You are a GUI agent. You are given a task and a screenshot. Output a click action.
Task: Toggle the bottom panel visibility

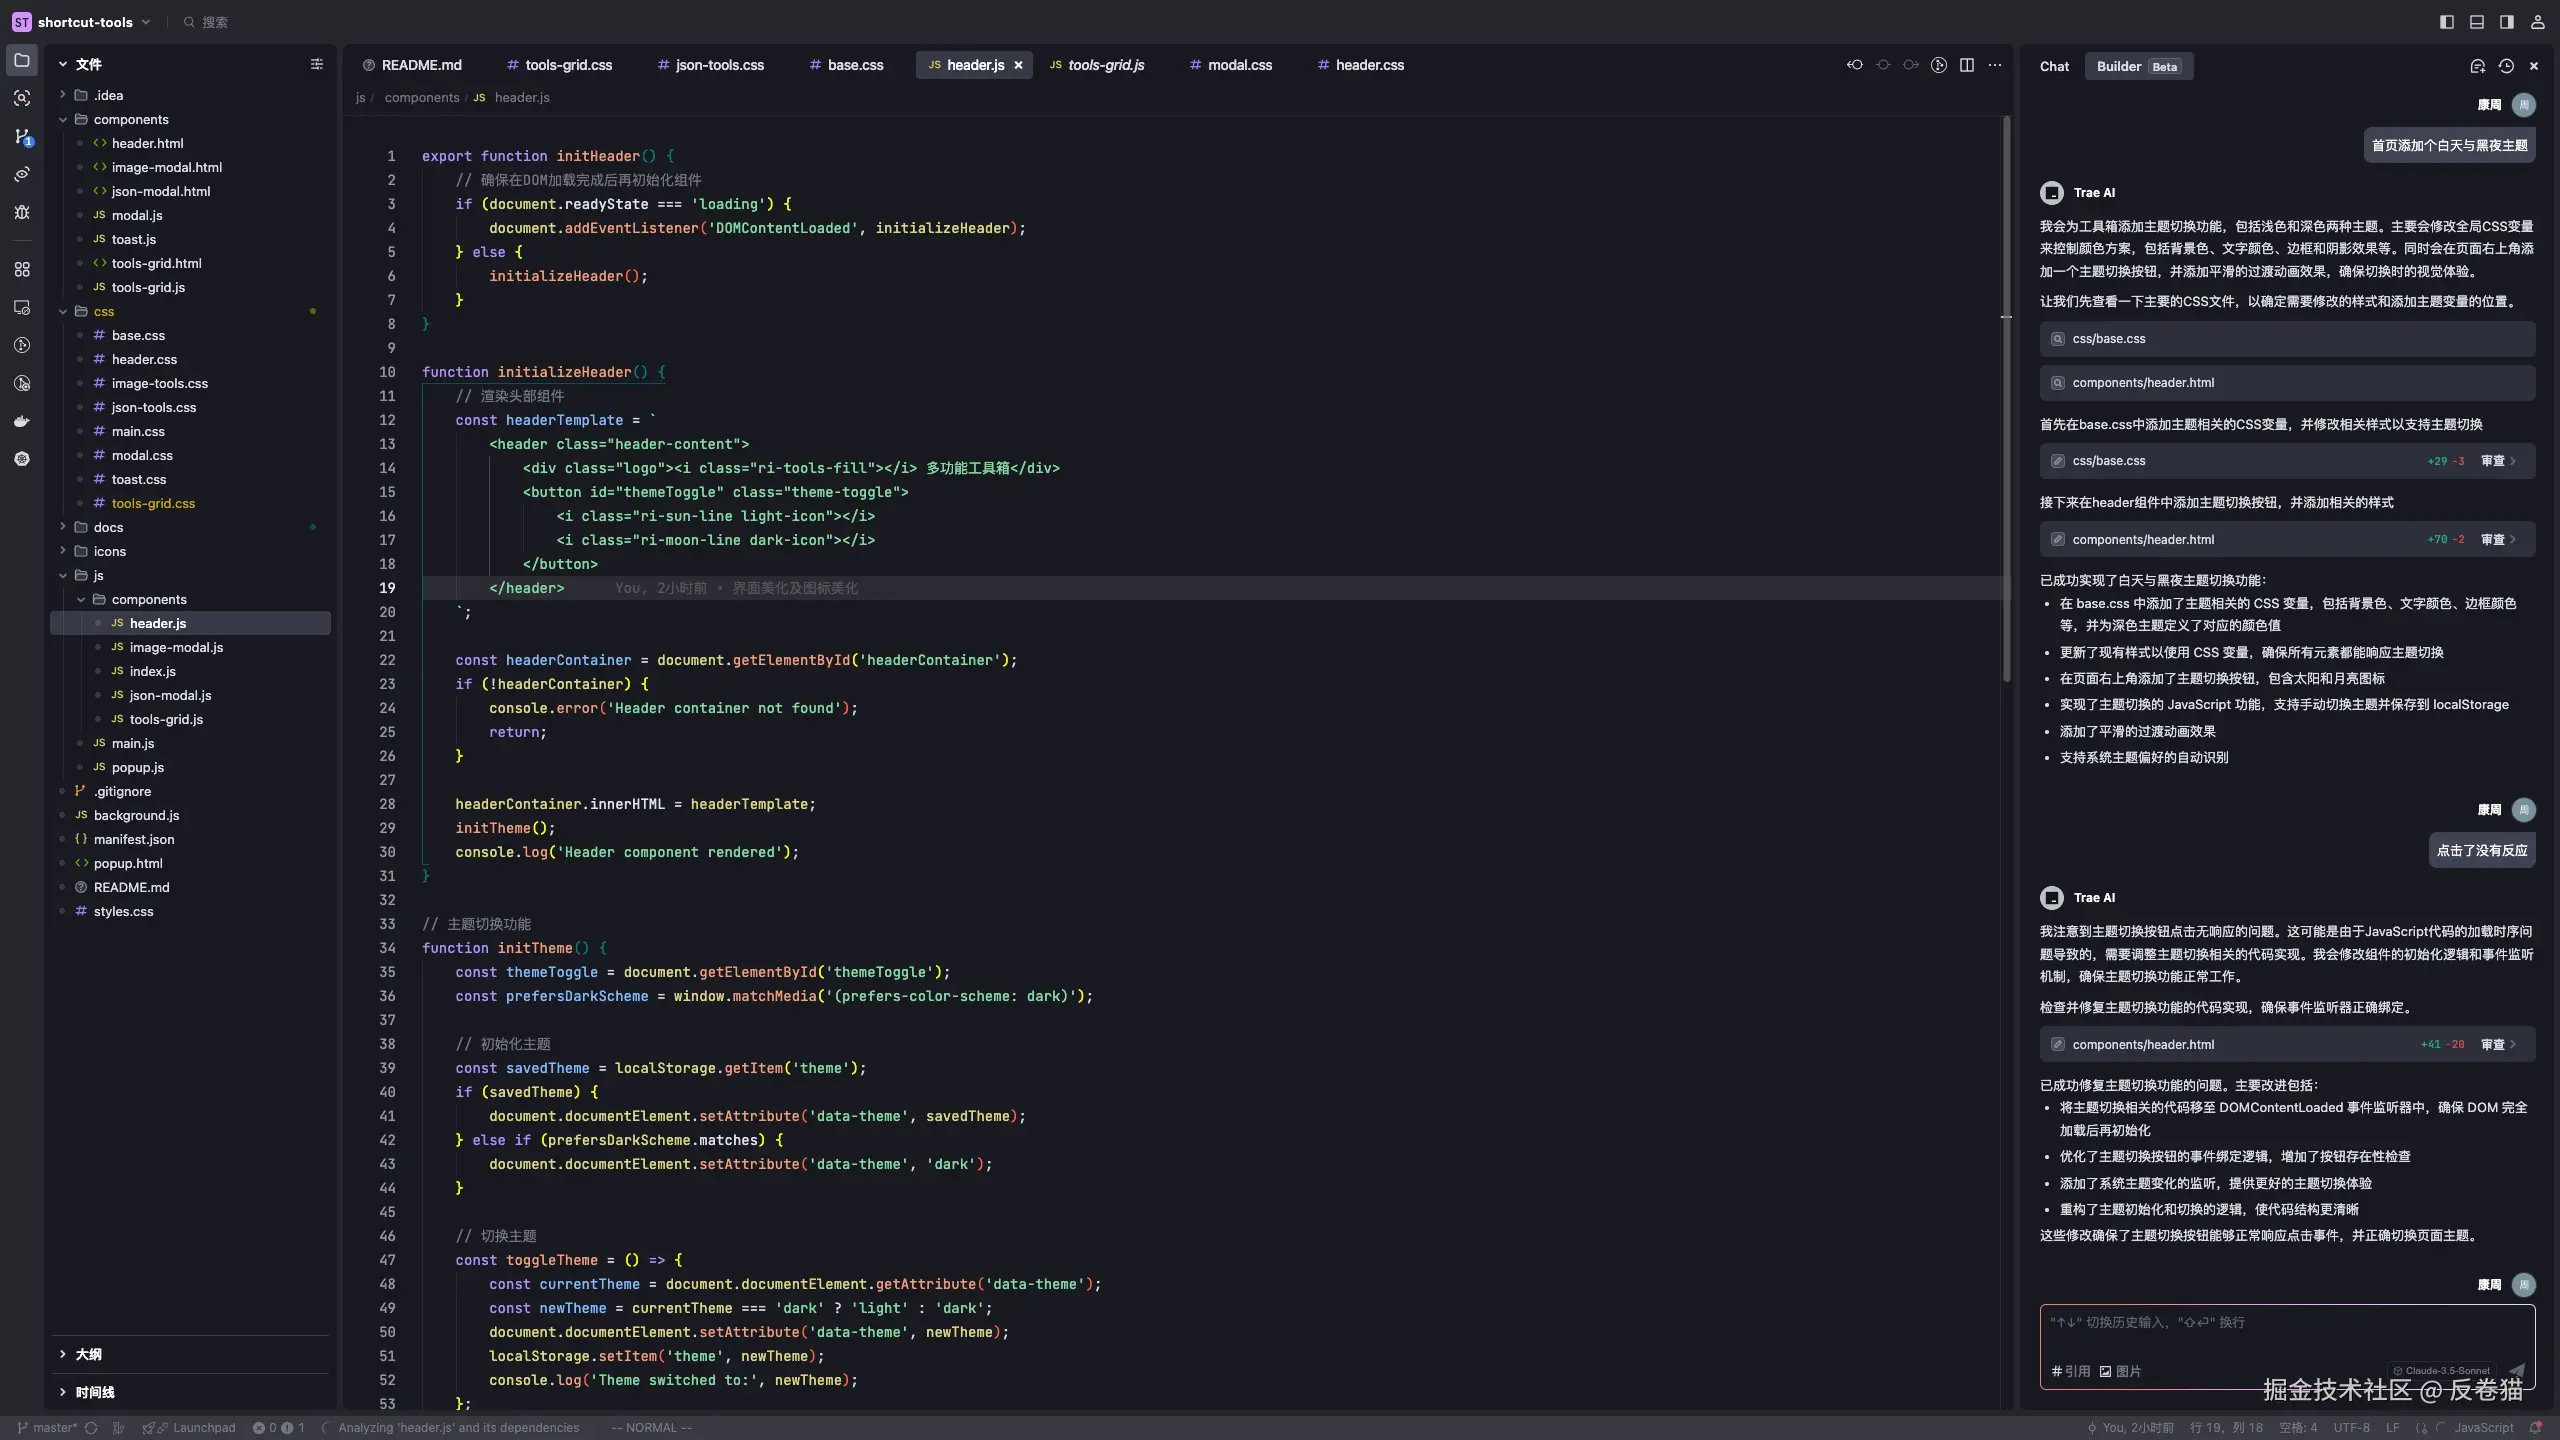click(x=2477, y=22)
